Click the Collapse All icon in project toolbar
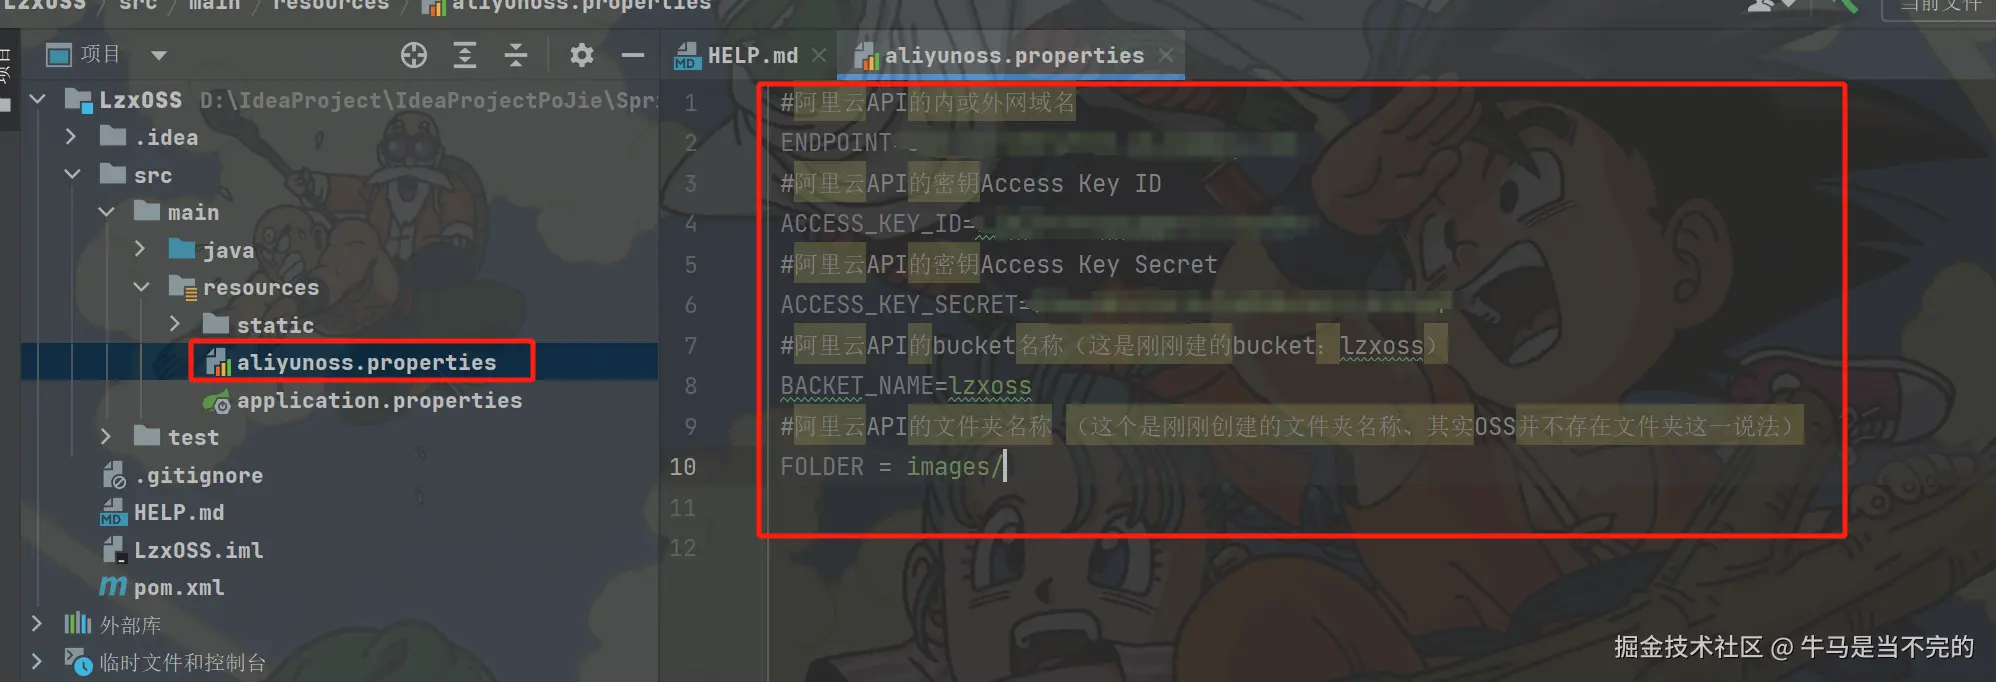The width and height of the screenshot is (1996, 682). pos(516,55)
